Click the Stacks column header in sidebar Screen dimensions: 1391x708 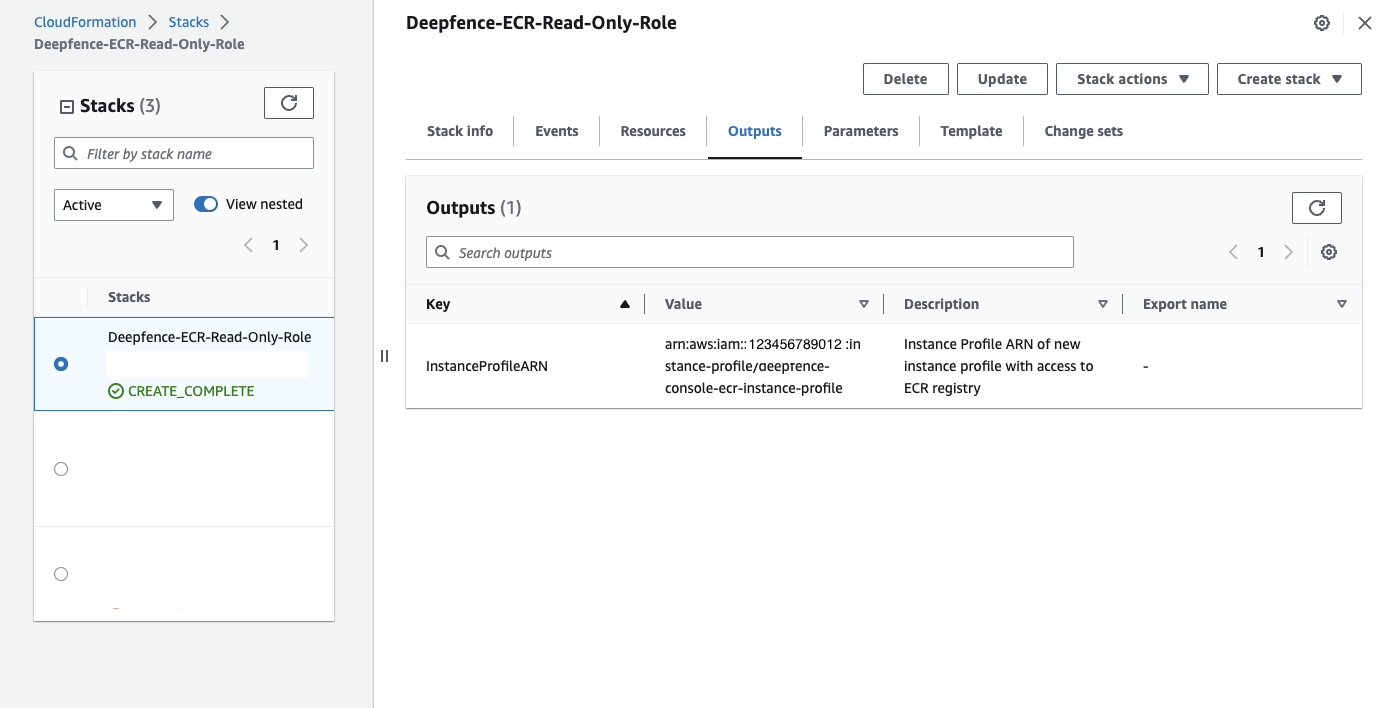129,297
